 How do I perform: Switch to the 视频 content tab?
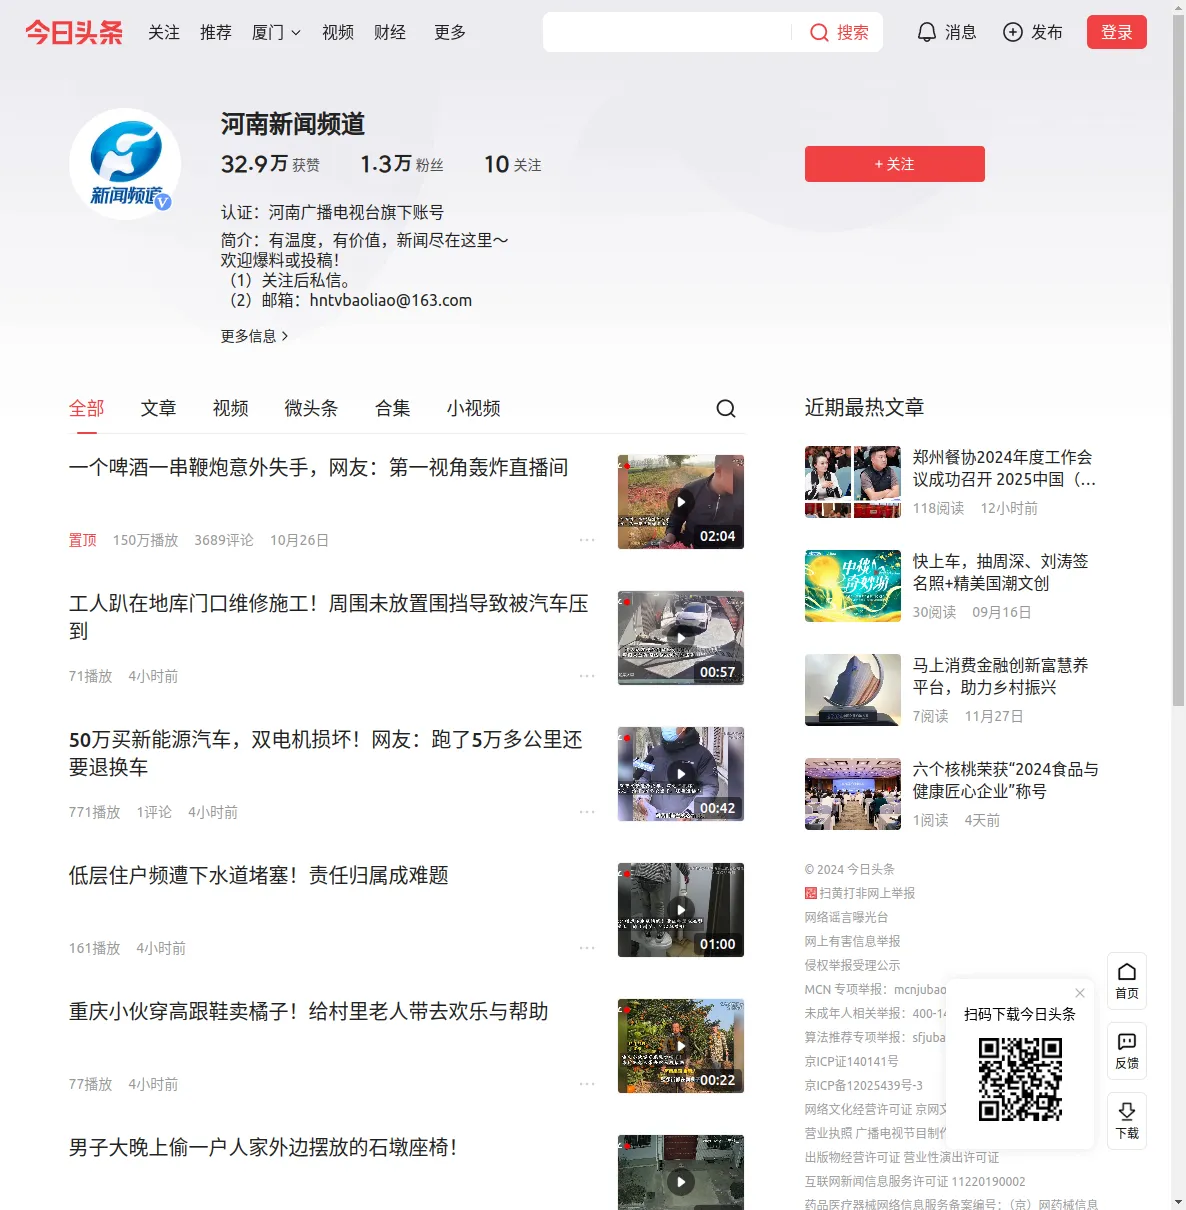click(x=231, y=408)
